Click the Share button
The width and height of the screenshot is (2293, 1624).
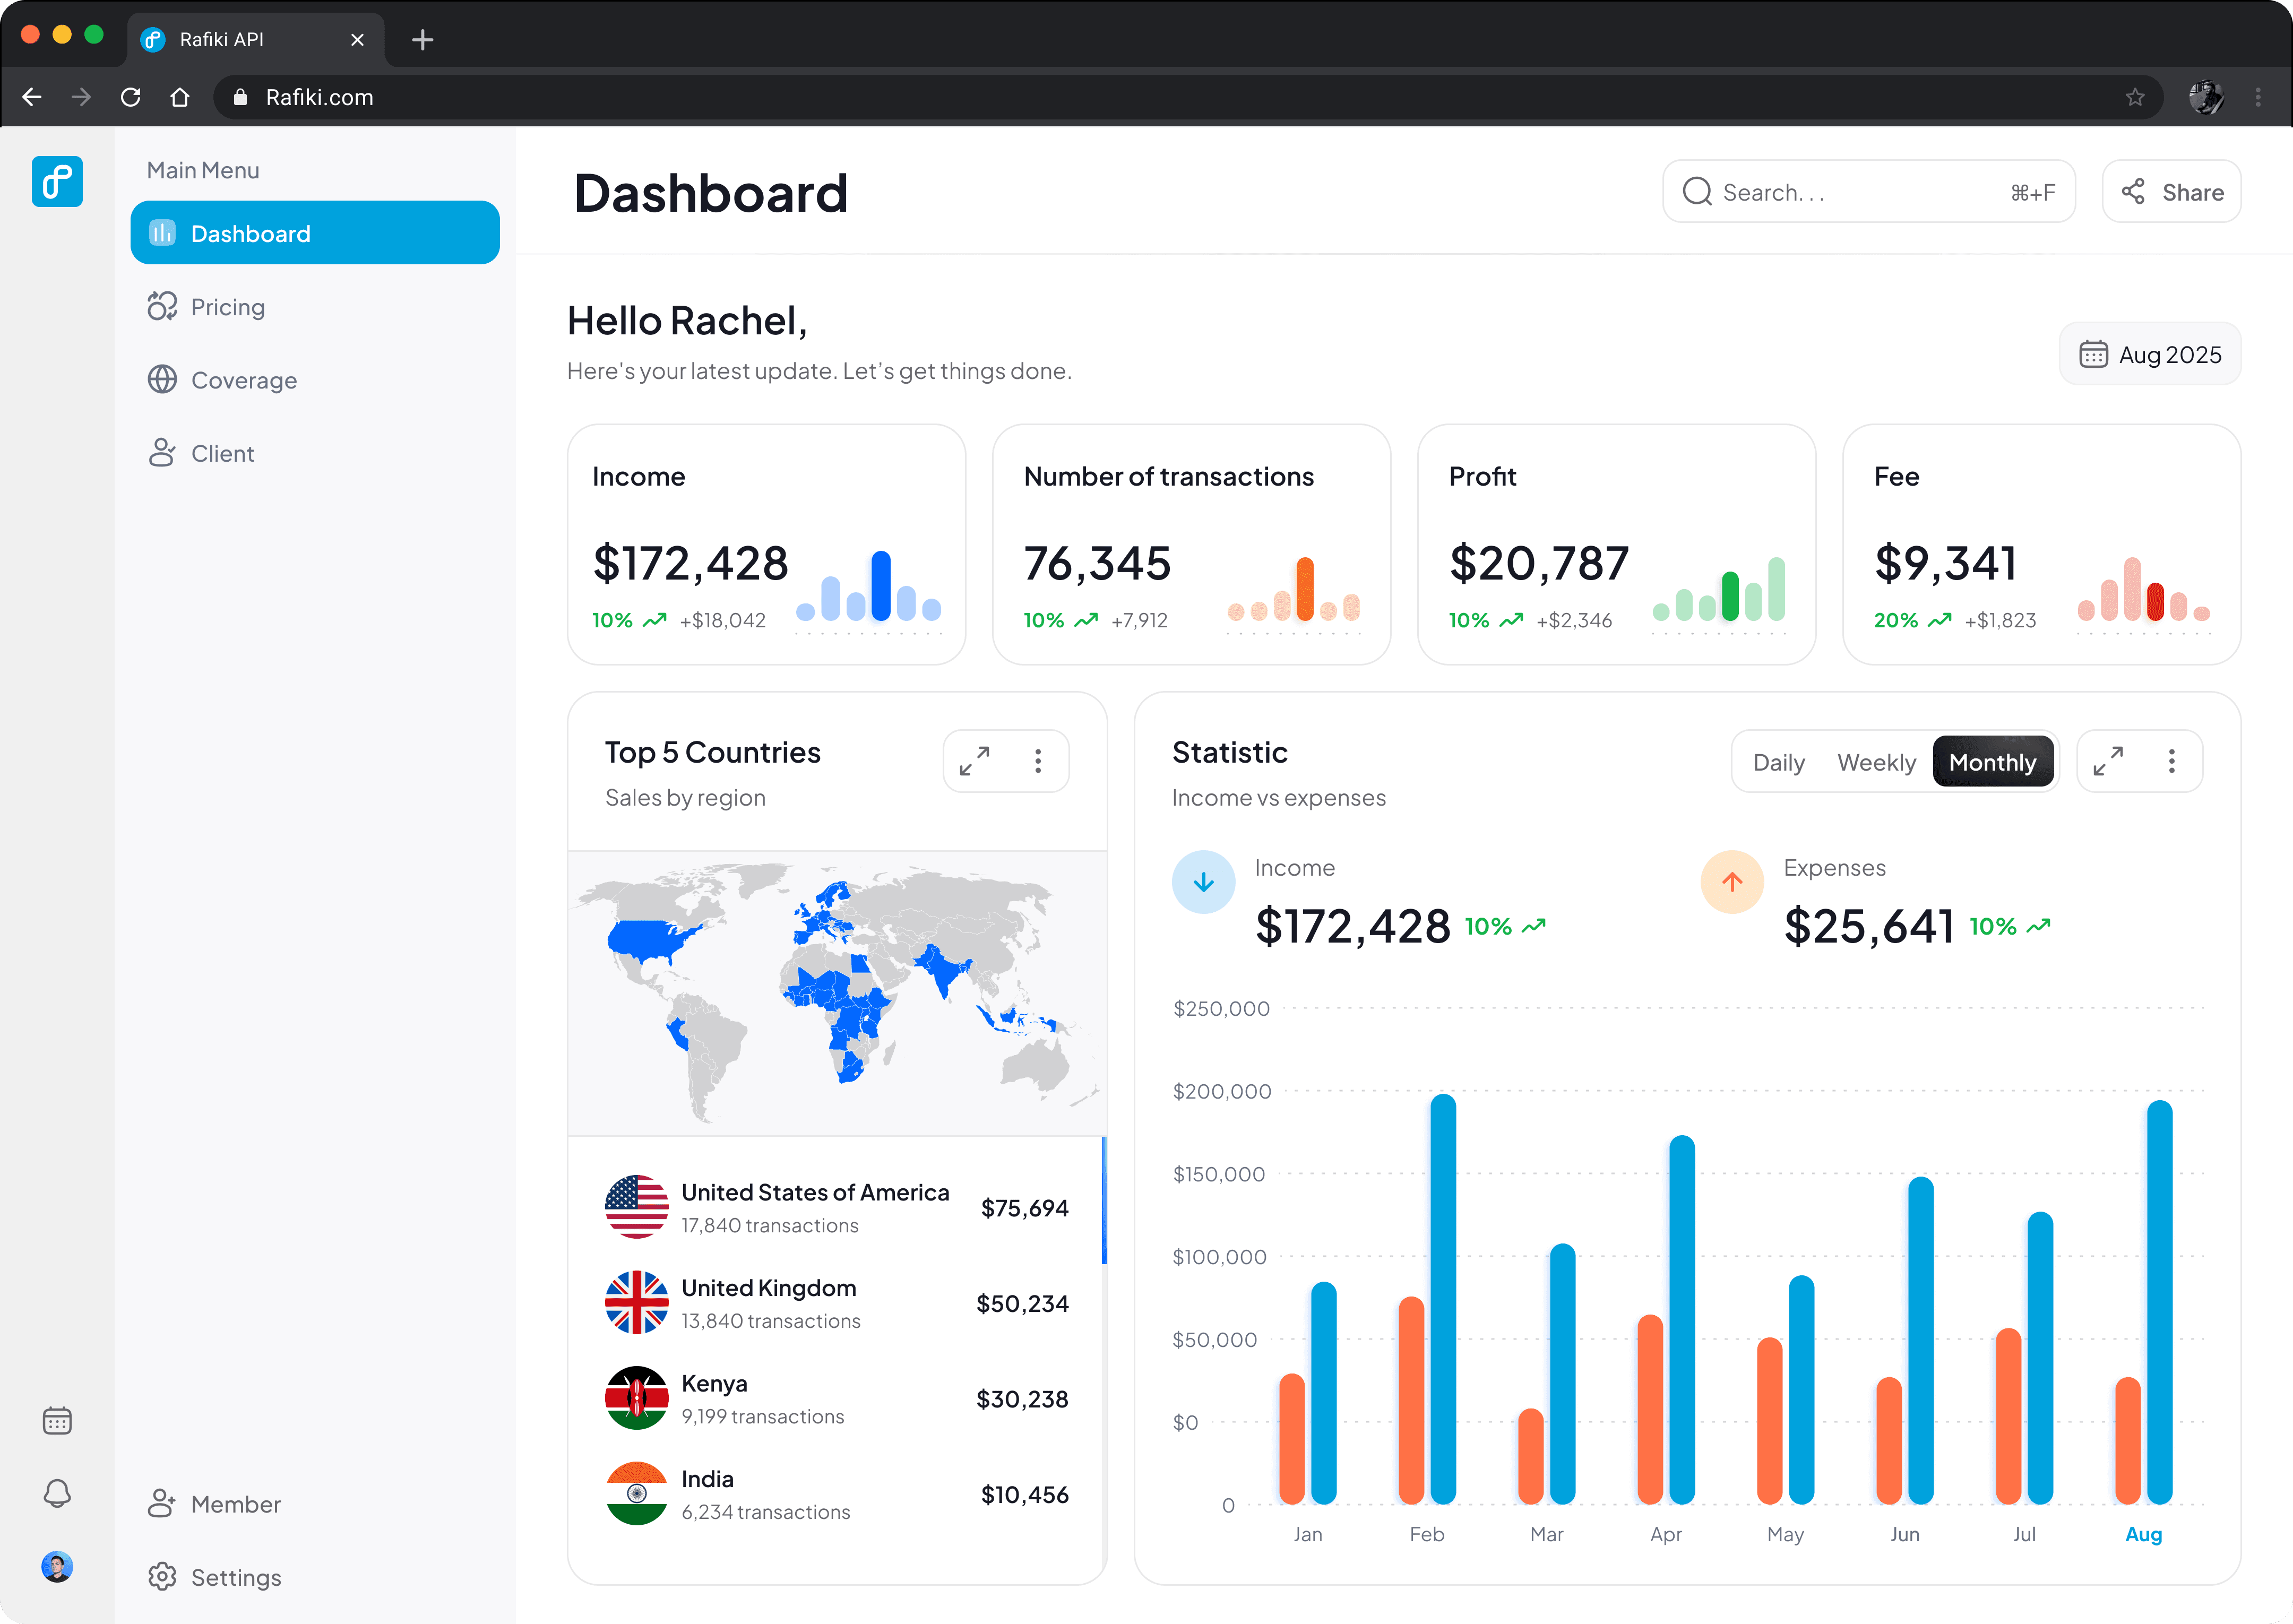tap(2171, 191)
